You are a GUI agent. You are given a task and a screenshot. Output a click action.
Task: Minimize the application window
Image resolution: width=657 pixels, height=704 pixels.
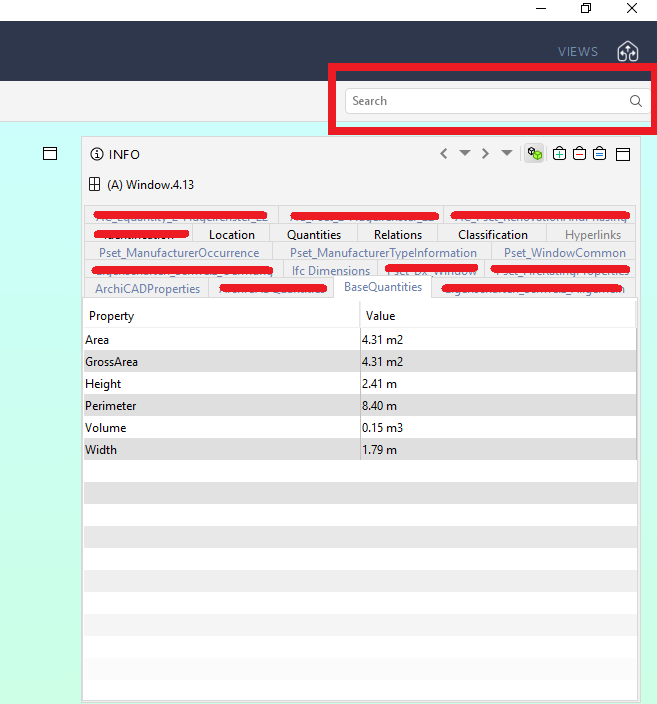(541, 9)
